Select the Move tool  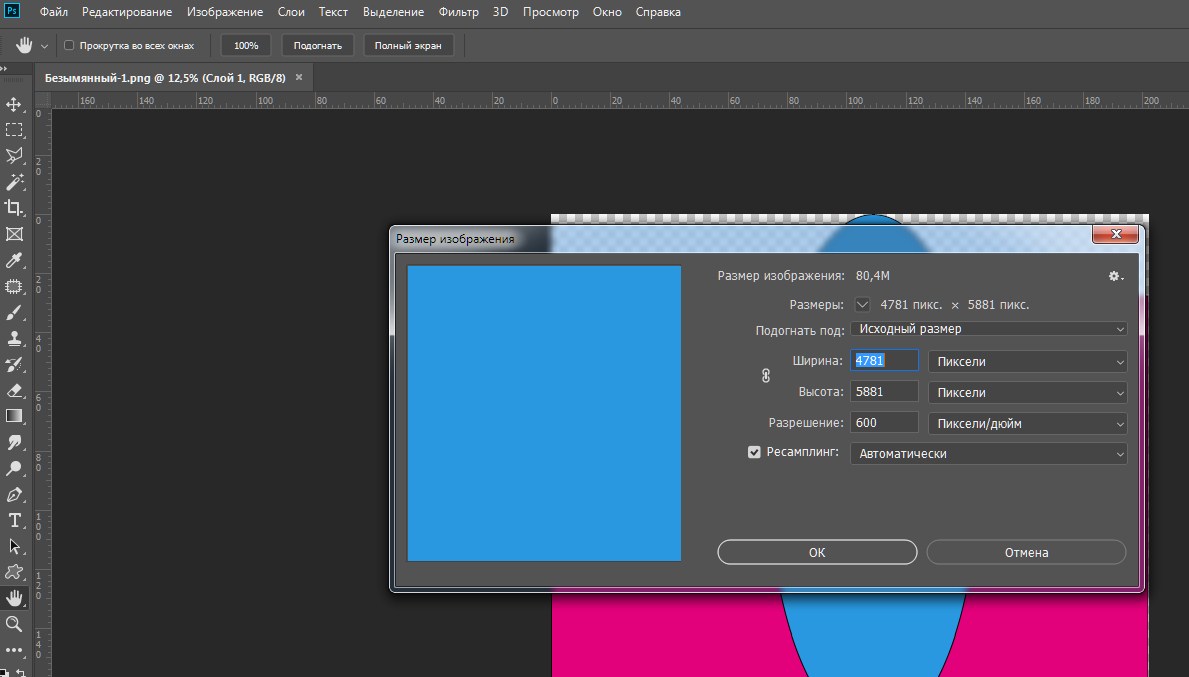(14, 104)
